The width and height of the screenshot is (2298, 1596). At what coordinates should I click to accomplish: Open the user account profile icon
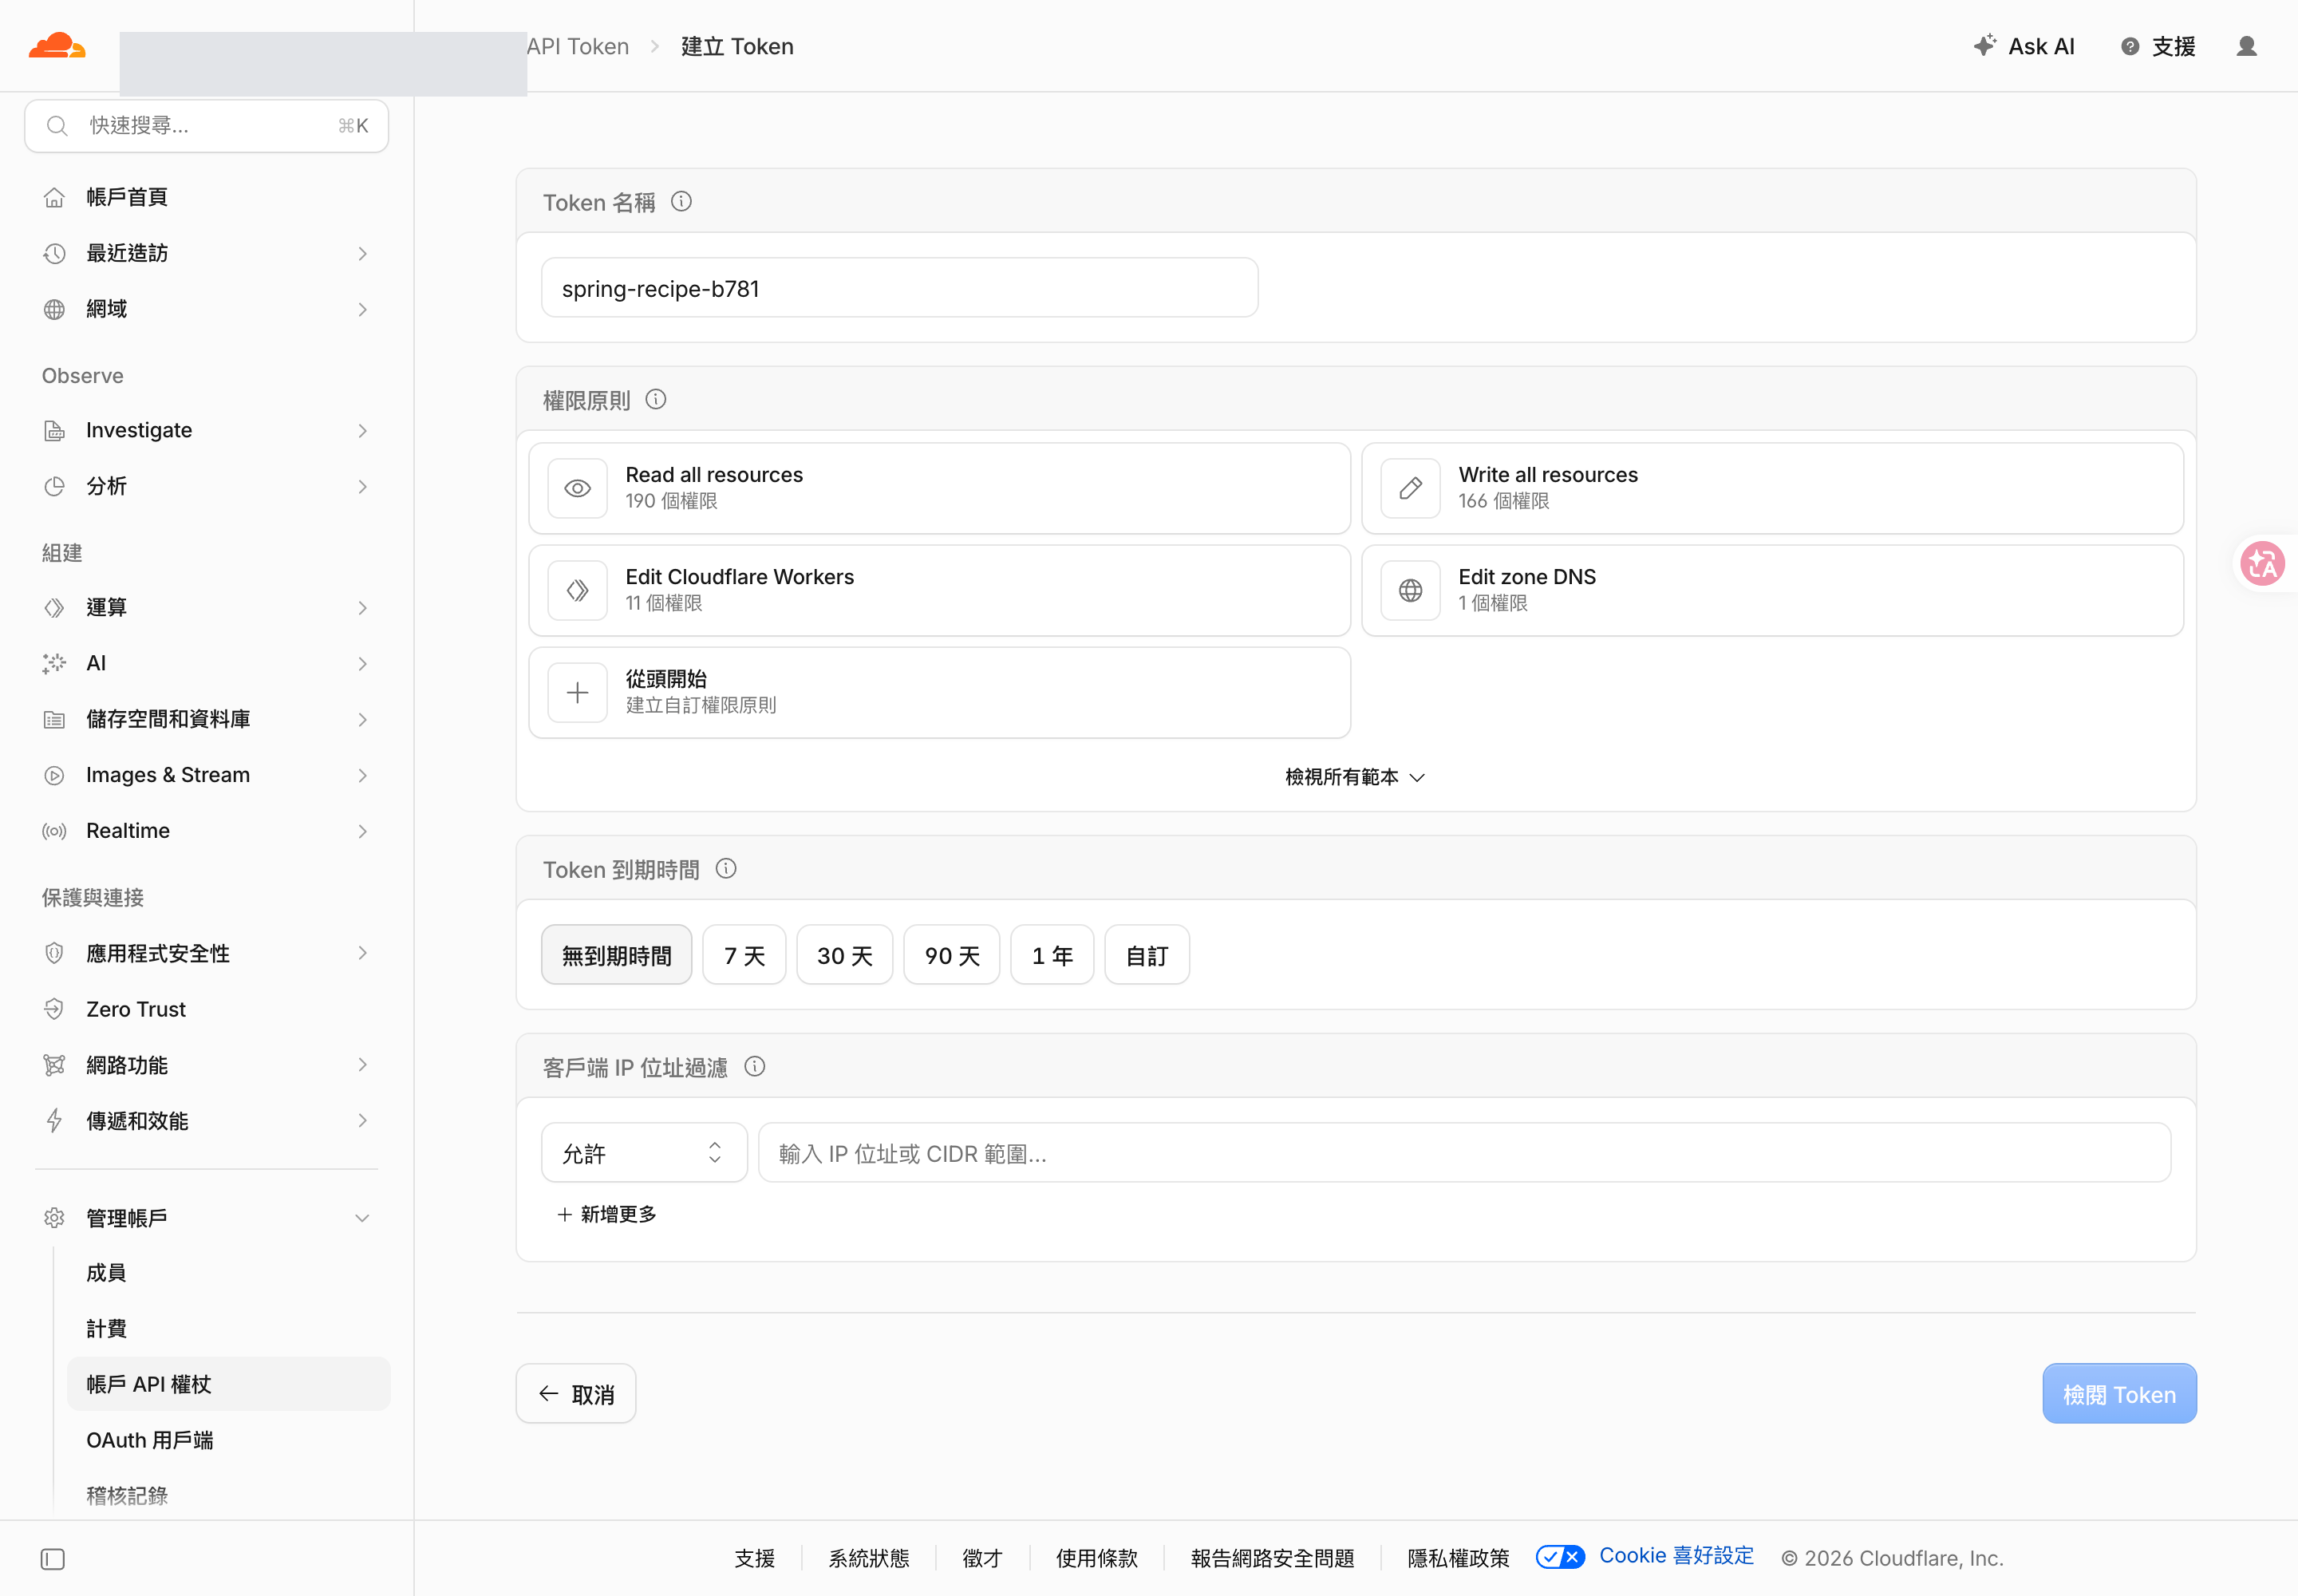pyautogui.click(x=2246, y=46)
